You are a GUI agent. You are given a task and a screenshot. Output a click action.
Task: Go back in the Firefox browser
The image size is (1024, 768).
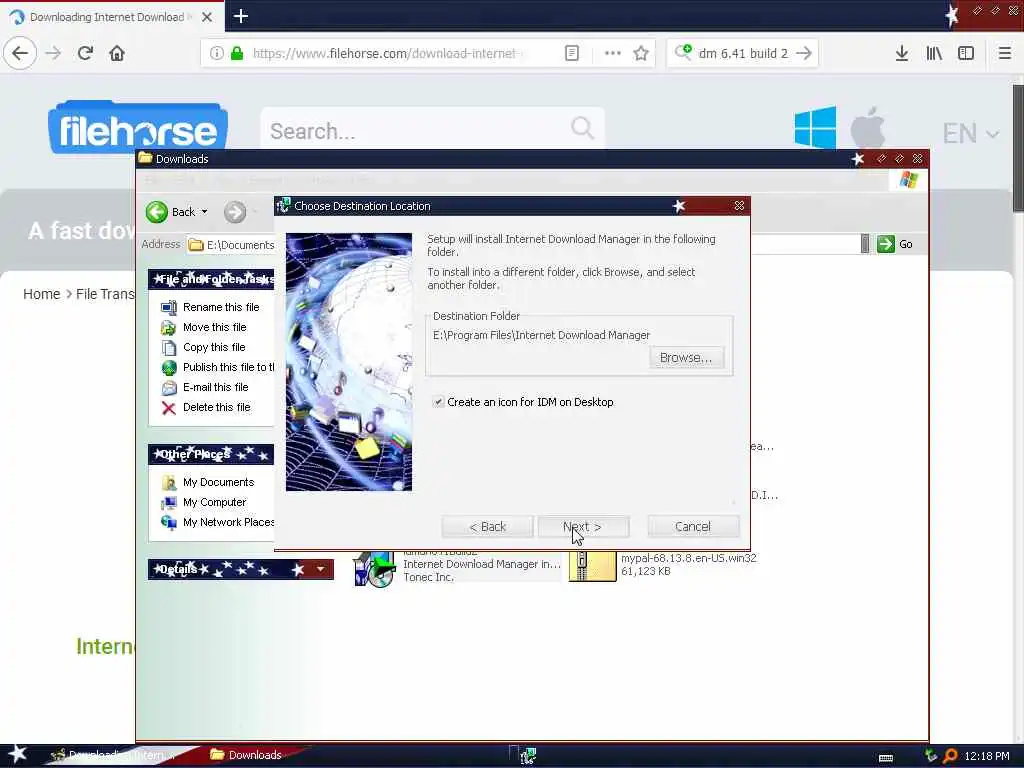point(20,53)
